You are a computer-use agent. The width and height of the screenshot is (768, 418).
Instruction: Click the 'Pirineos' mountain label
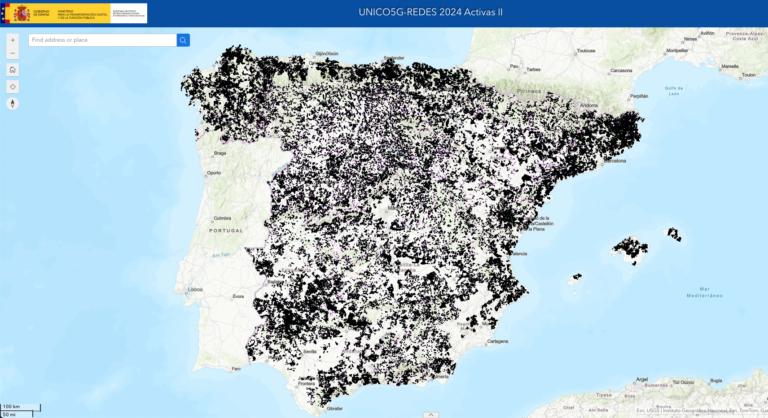tap(529, 91)
